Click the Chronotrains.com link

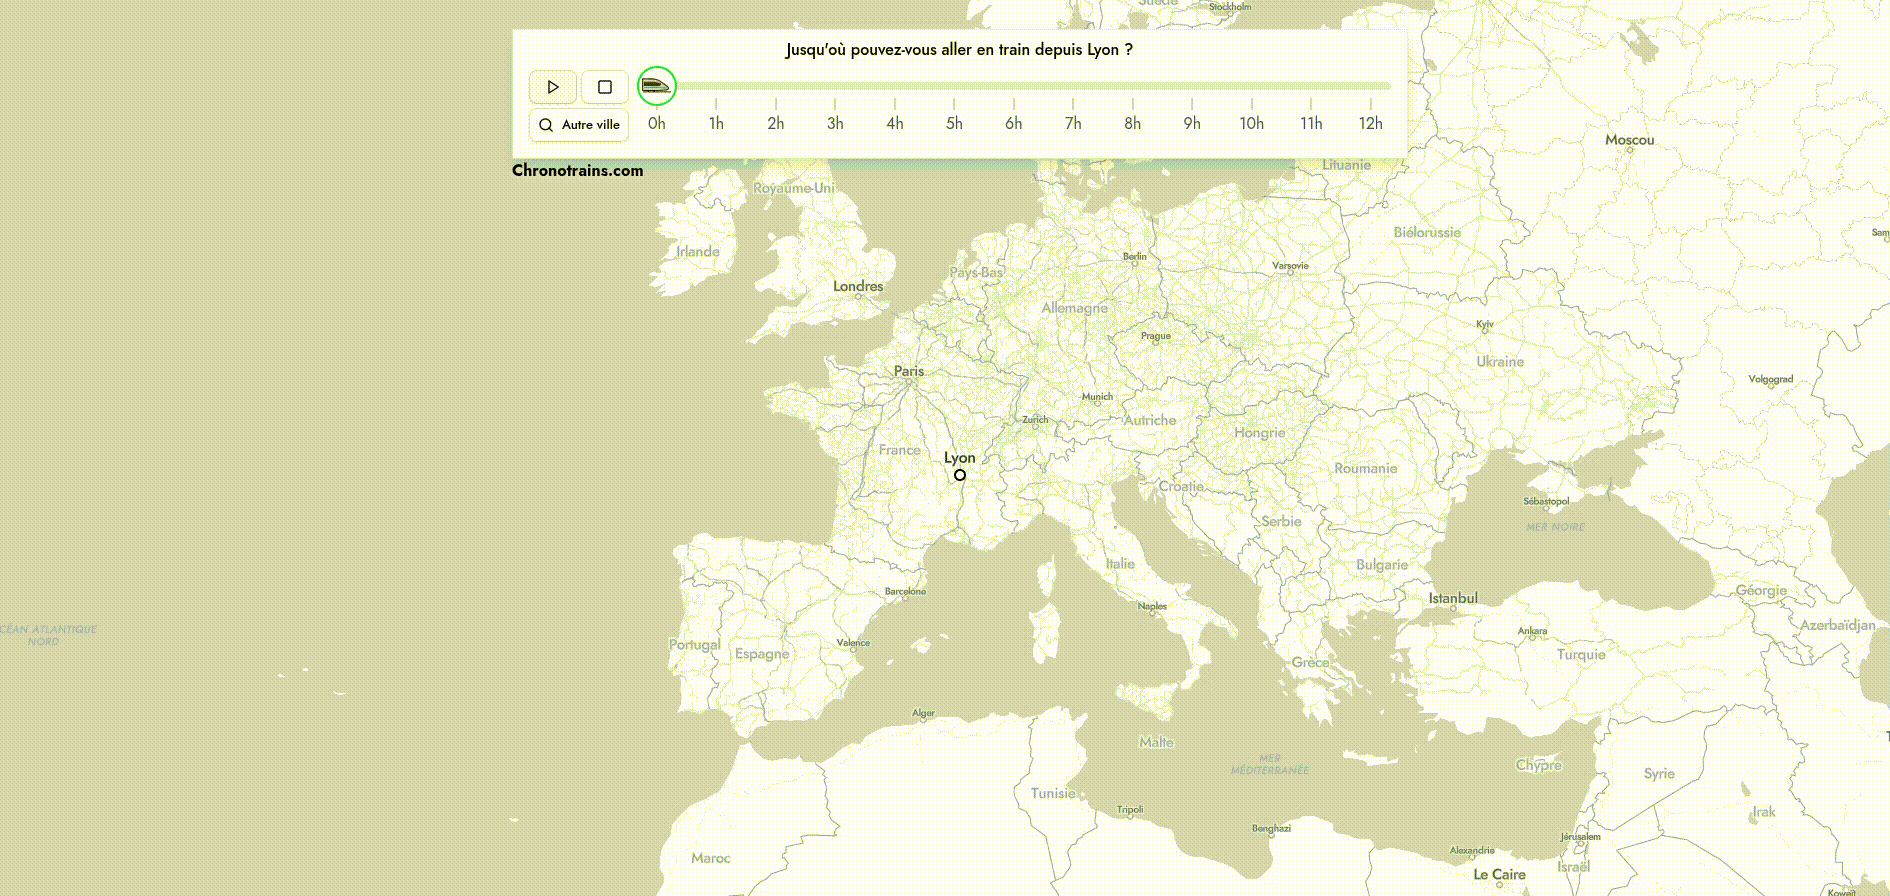tap(577, 170)
